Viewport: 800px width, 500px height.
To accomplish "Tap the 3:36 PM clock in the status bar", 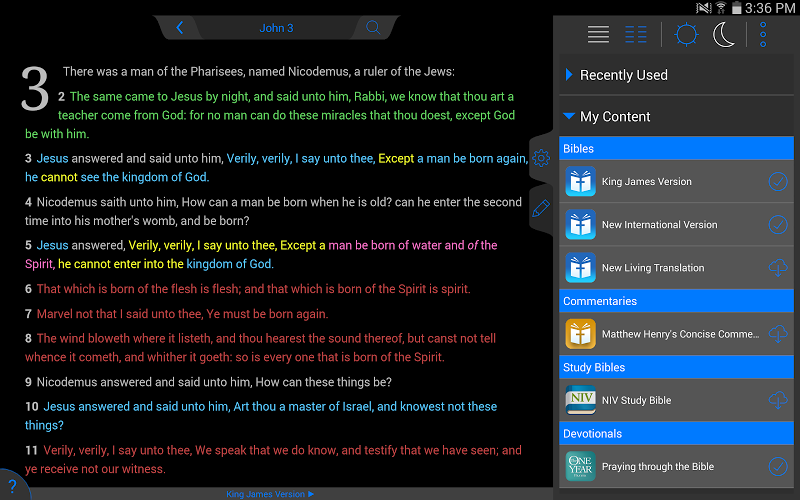I will point(769,8).
